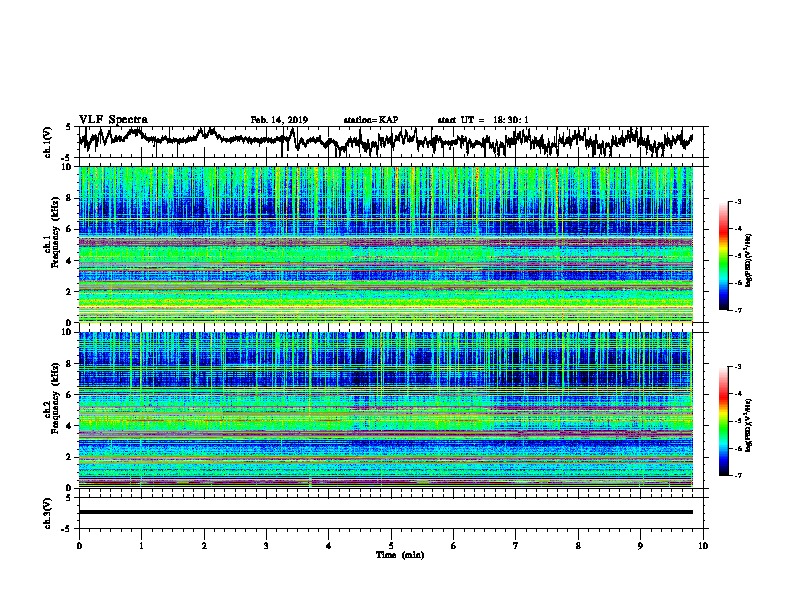Click the time axis tick '6'
The width and height of the screenshot is (792, 612).
(454, 546)
